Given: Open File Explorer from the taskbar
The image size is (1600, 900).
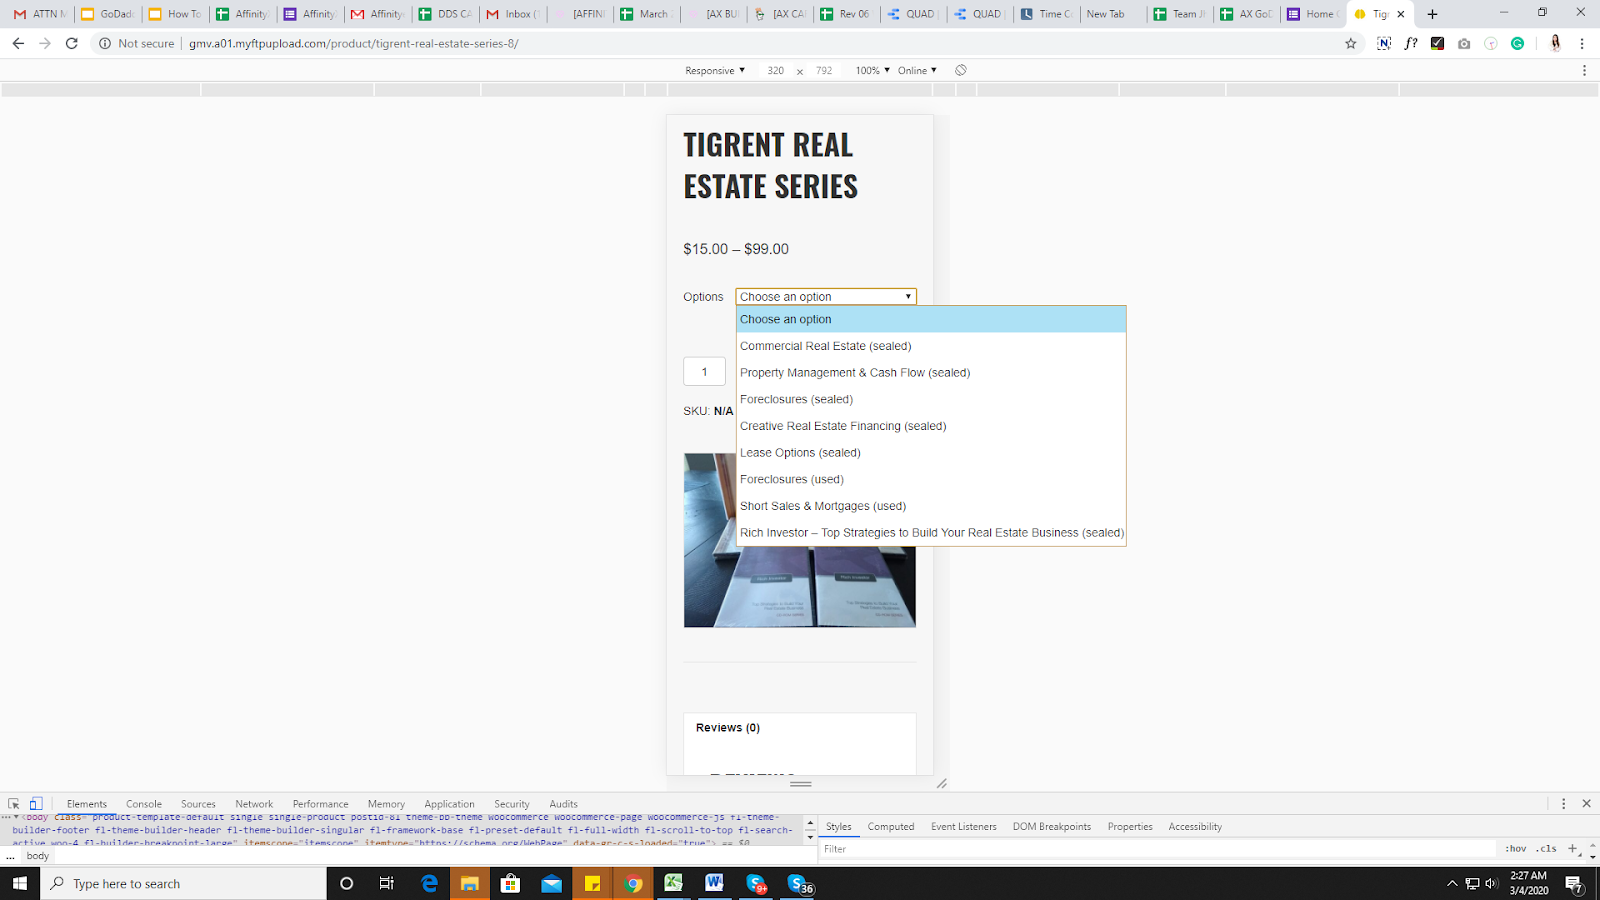Looking at the screenshot, I should pos(469,883).
